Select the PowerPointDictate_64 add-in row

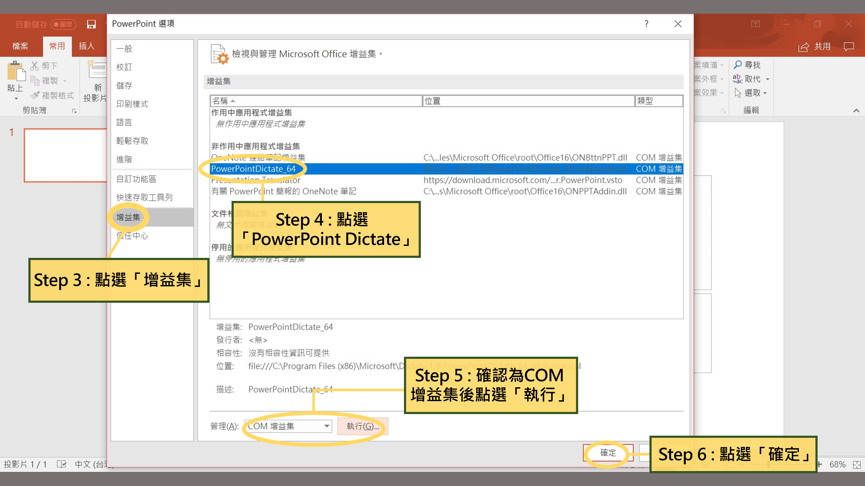tap(446, 169)
